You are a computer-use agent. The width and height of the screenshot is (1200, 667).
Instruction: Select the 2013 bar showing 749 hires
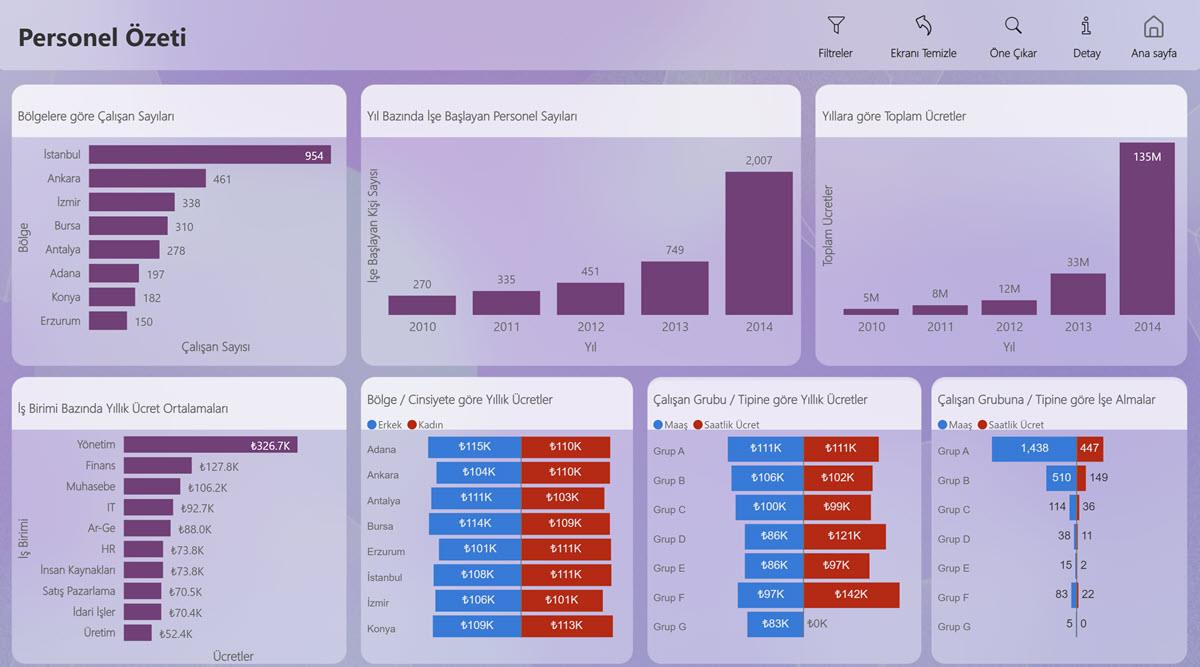pos(675,288)
